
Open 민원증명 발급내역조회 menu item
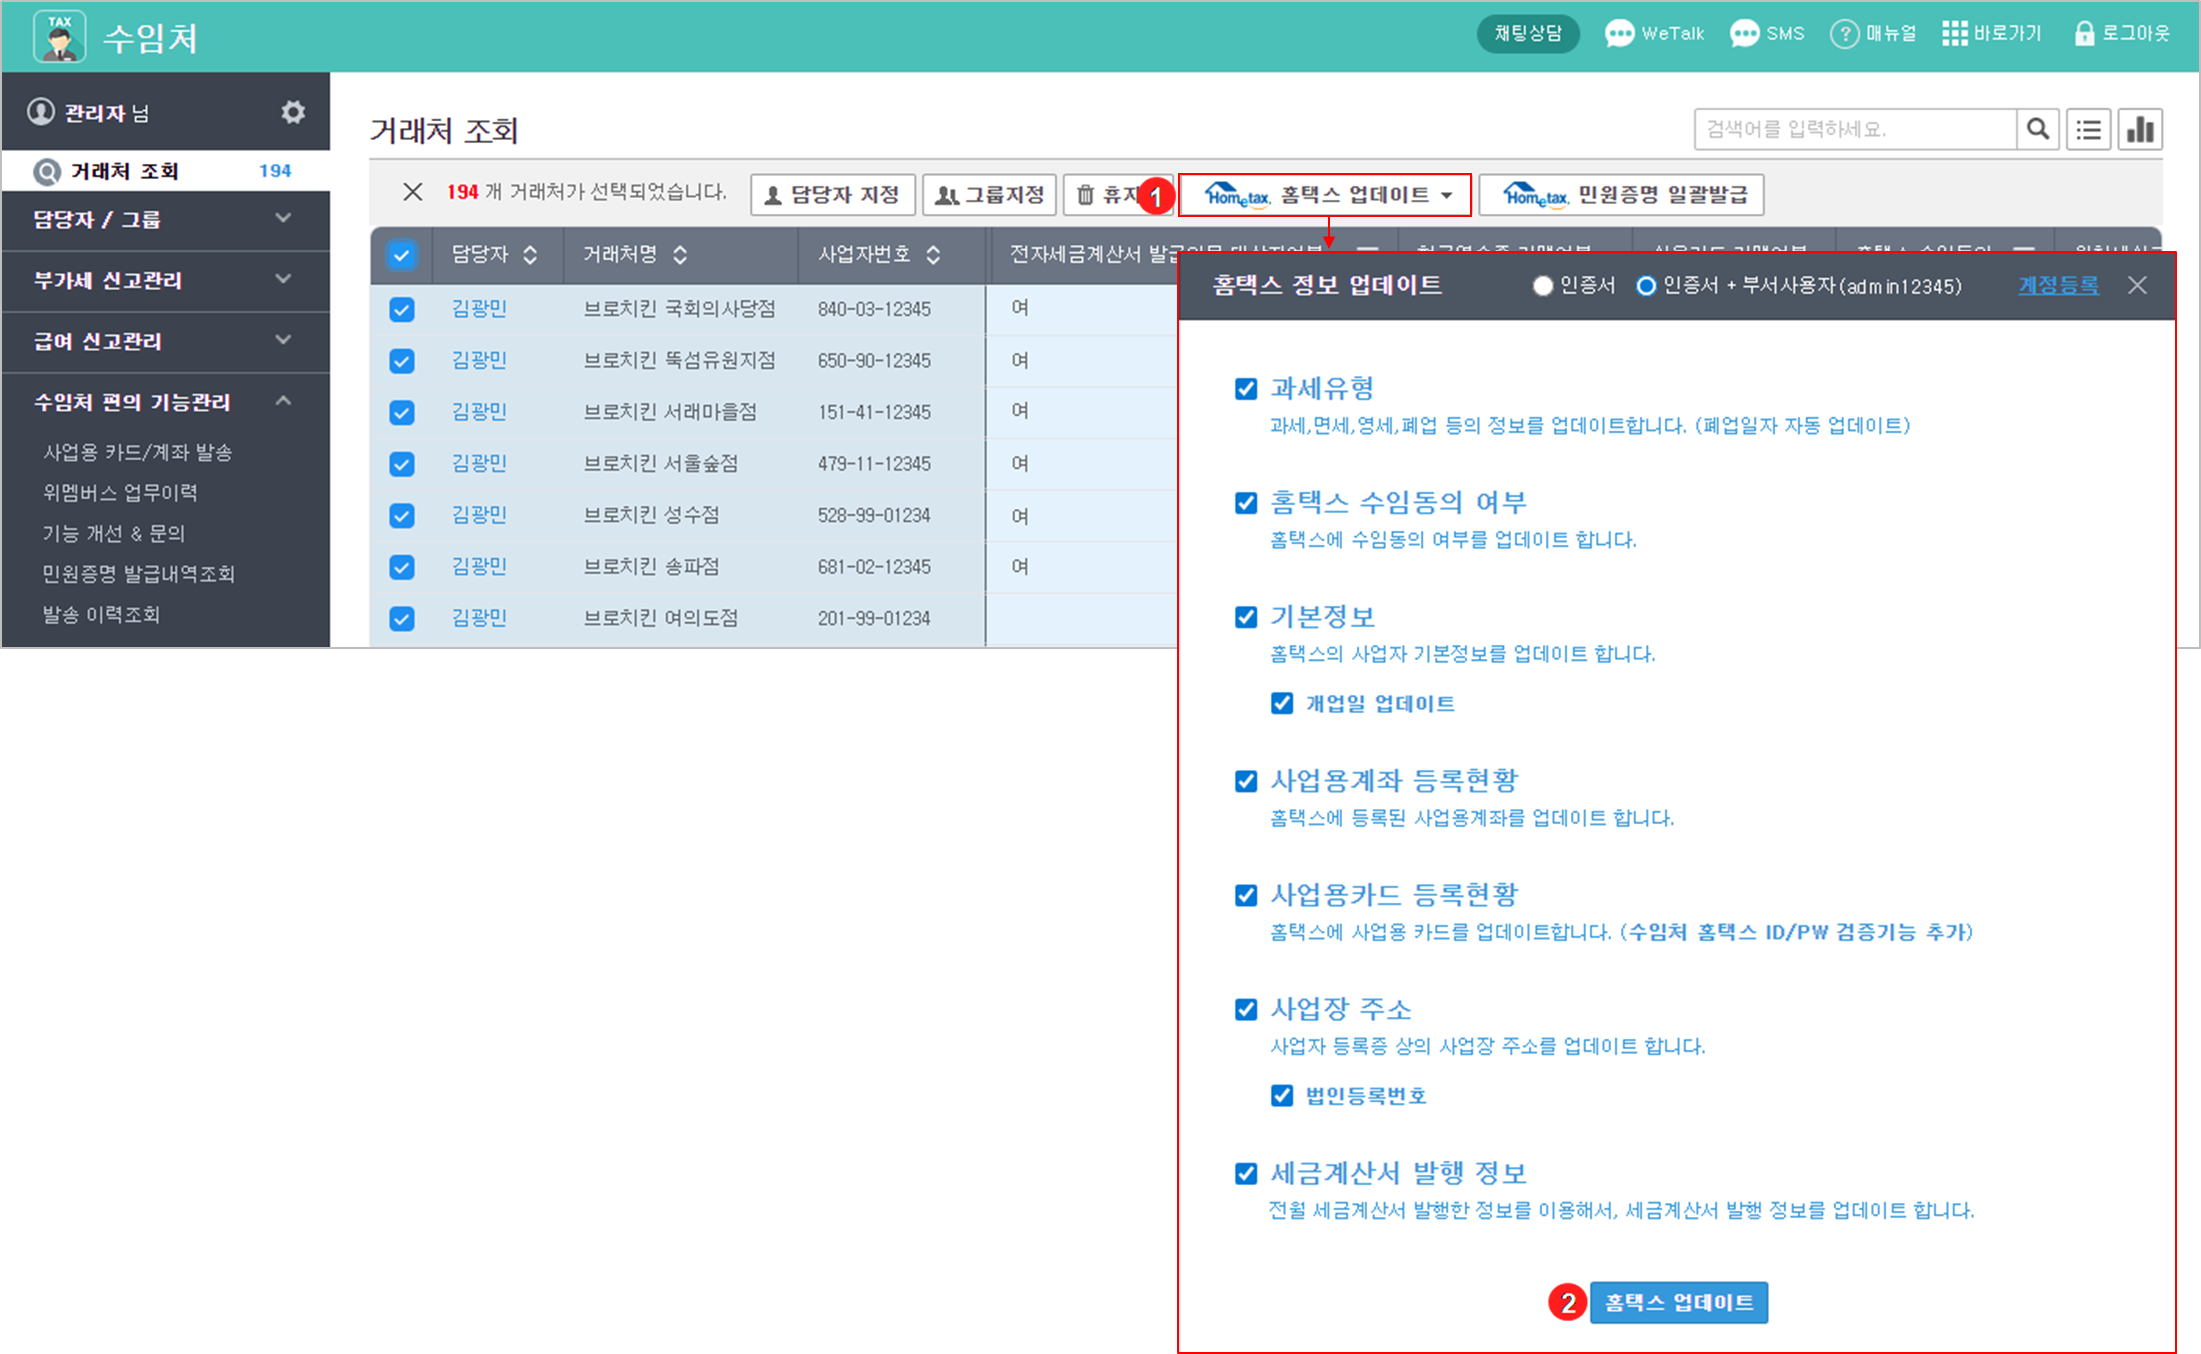[x=138, y=574]
